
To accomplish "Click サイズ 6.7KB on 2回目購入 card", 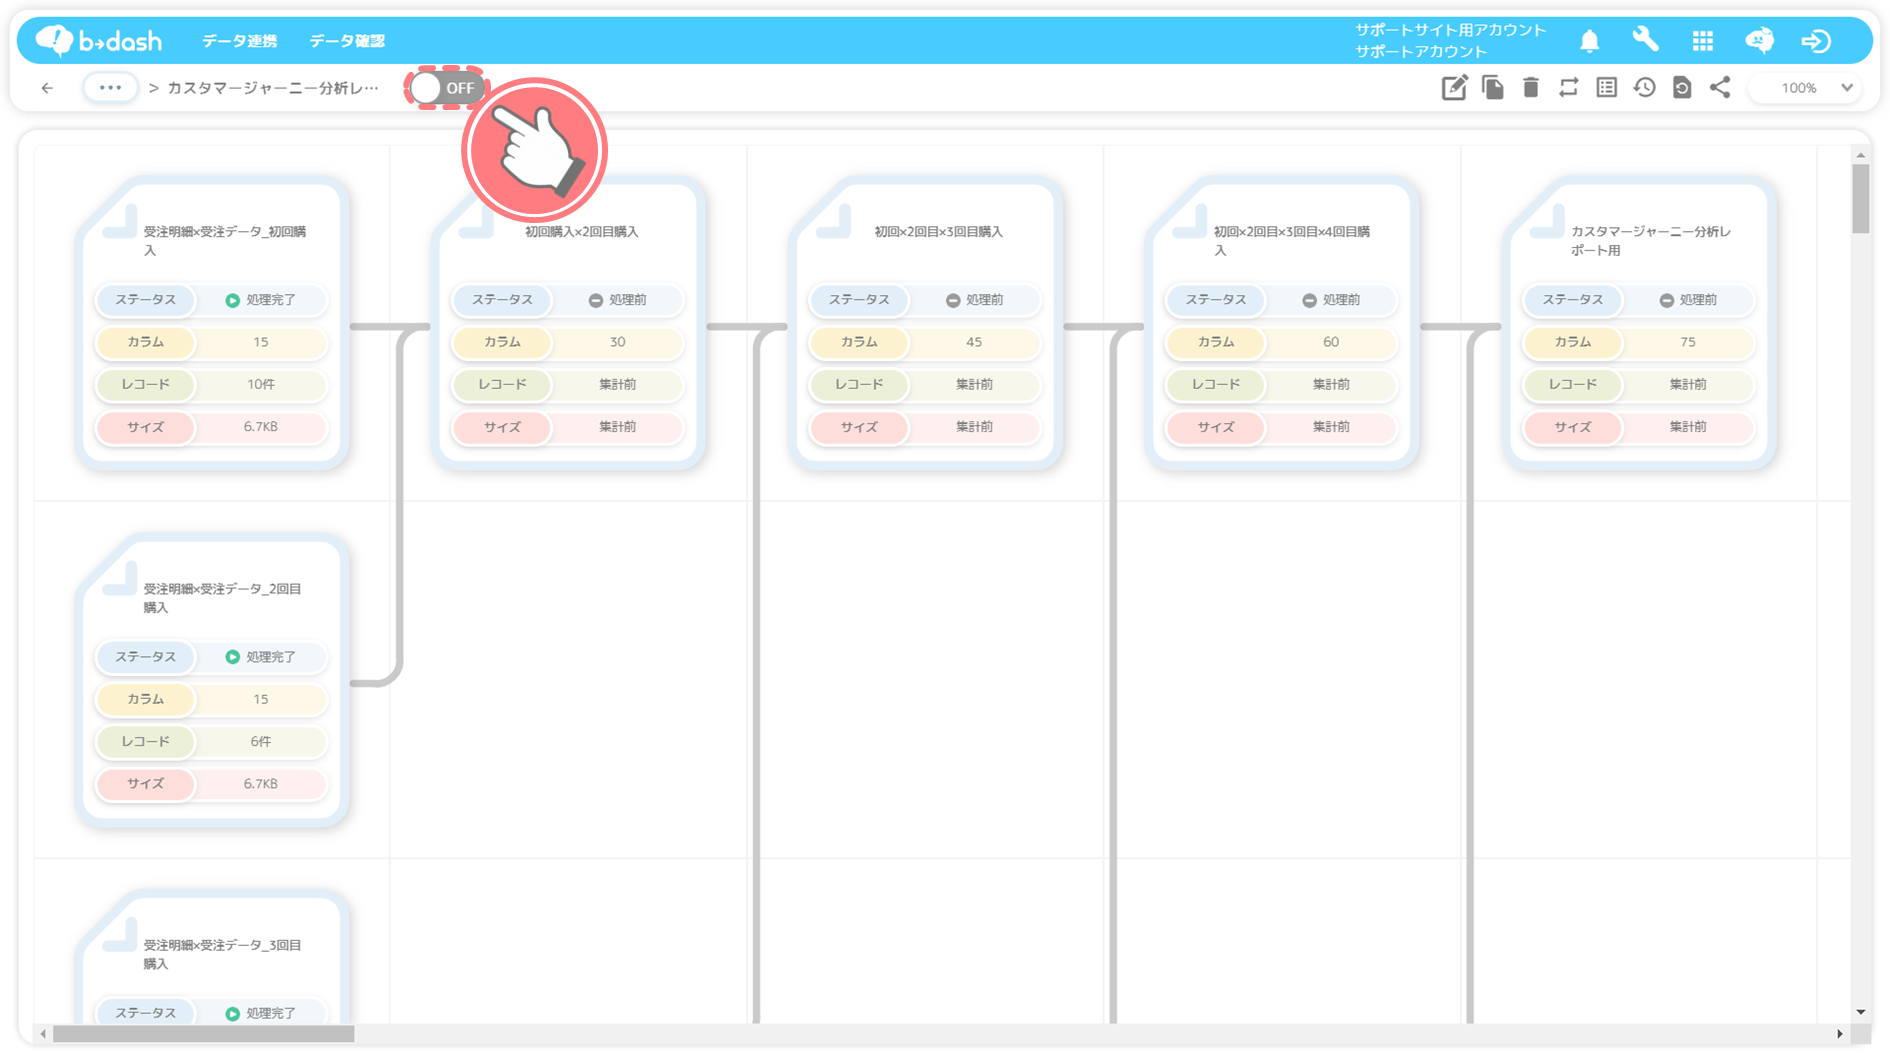I will tap(261, 784).
